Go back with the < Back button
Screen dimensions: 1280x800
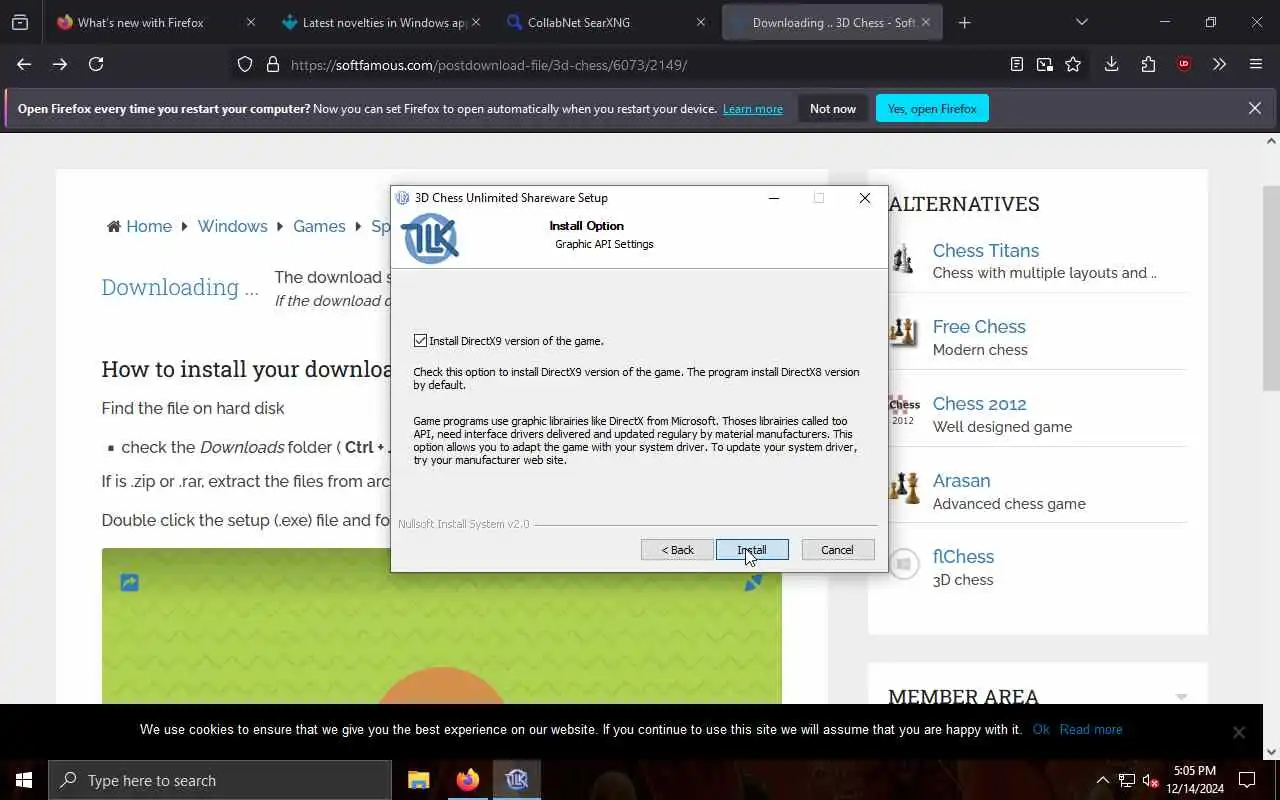677,550
